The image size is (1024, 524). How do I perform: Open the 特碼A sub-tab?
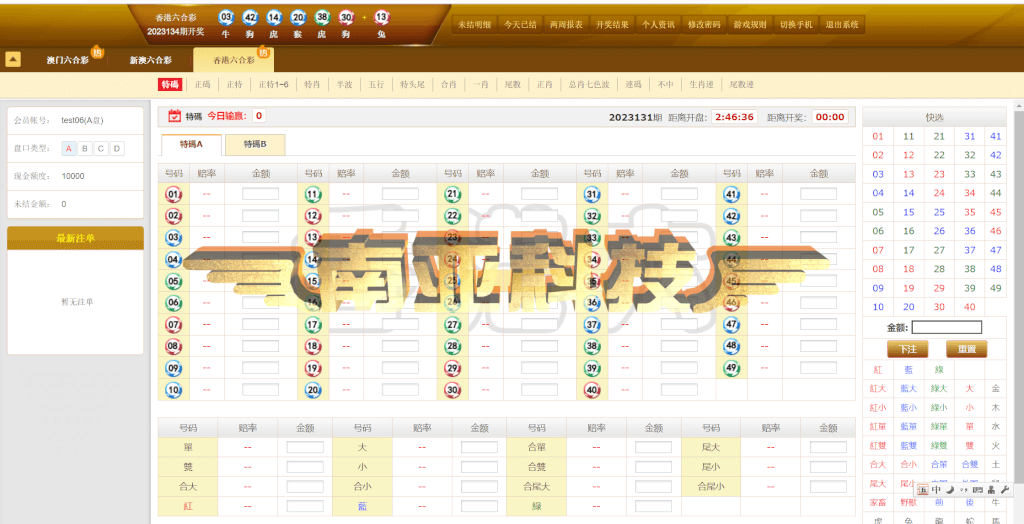click(191, 144)
